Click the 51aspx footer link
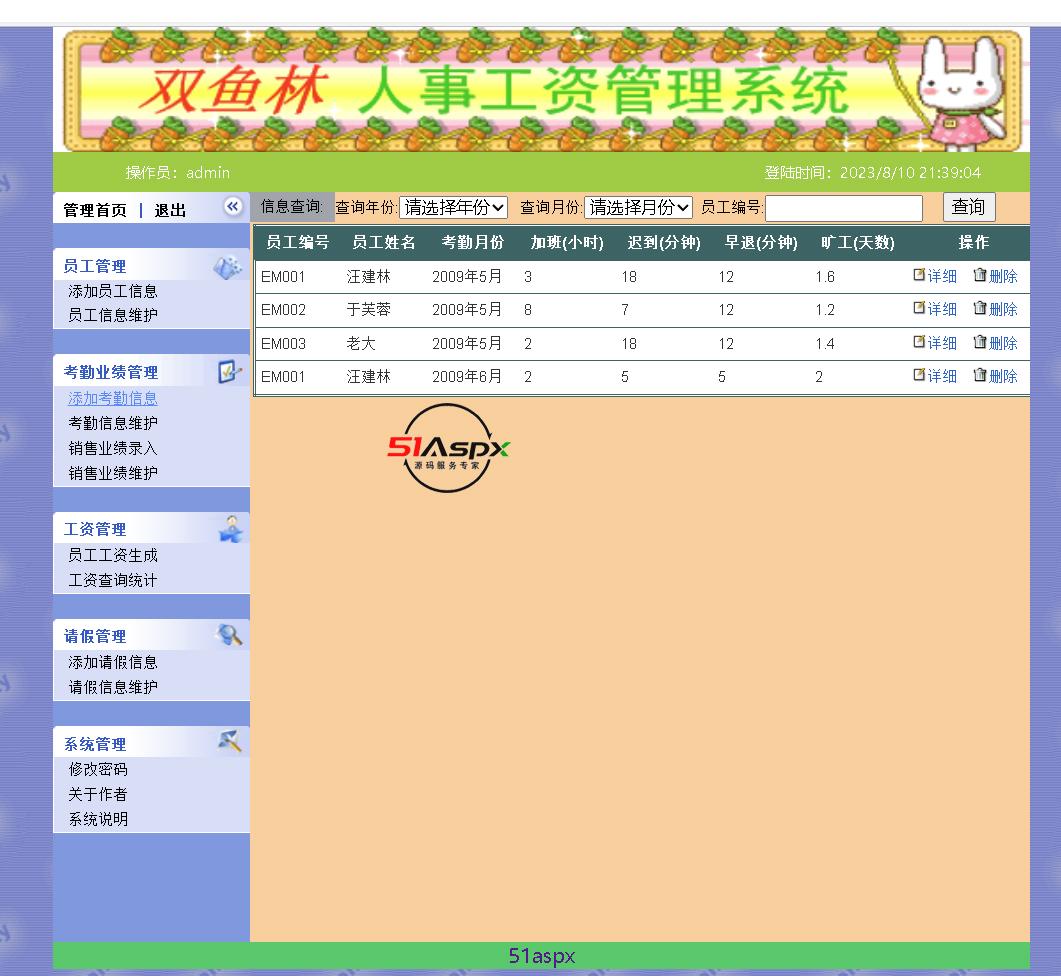The image size is (1061, 976). coord(541,956)
